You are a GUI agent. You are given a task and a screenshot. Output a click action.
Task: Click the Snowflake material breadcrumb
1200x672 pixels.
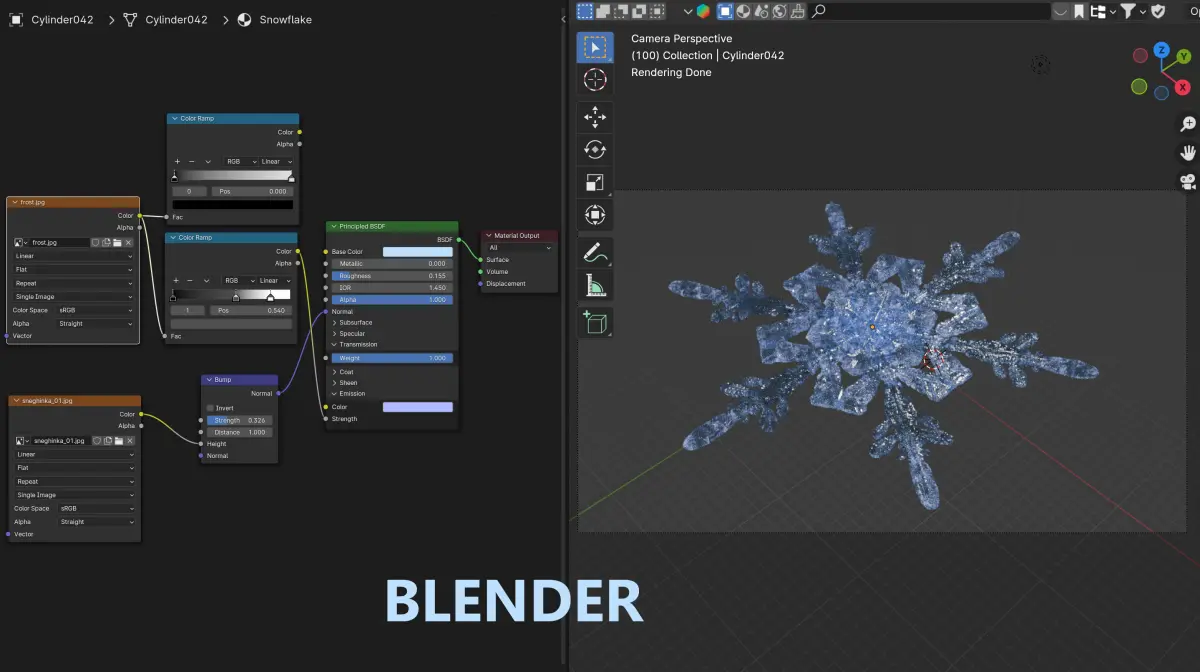tap(275, 19)
